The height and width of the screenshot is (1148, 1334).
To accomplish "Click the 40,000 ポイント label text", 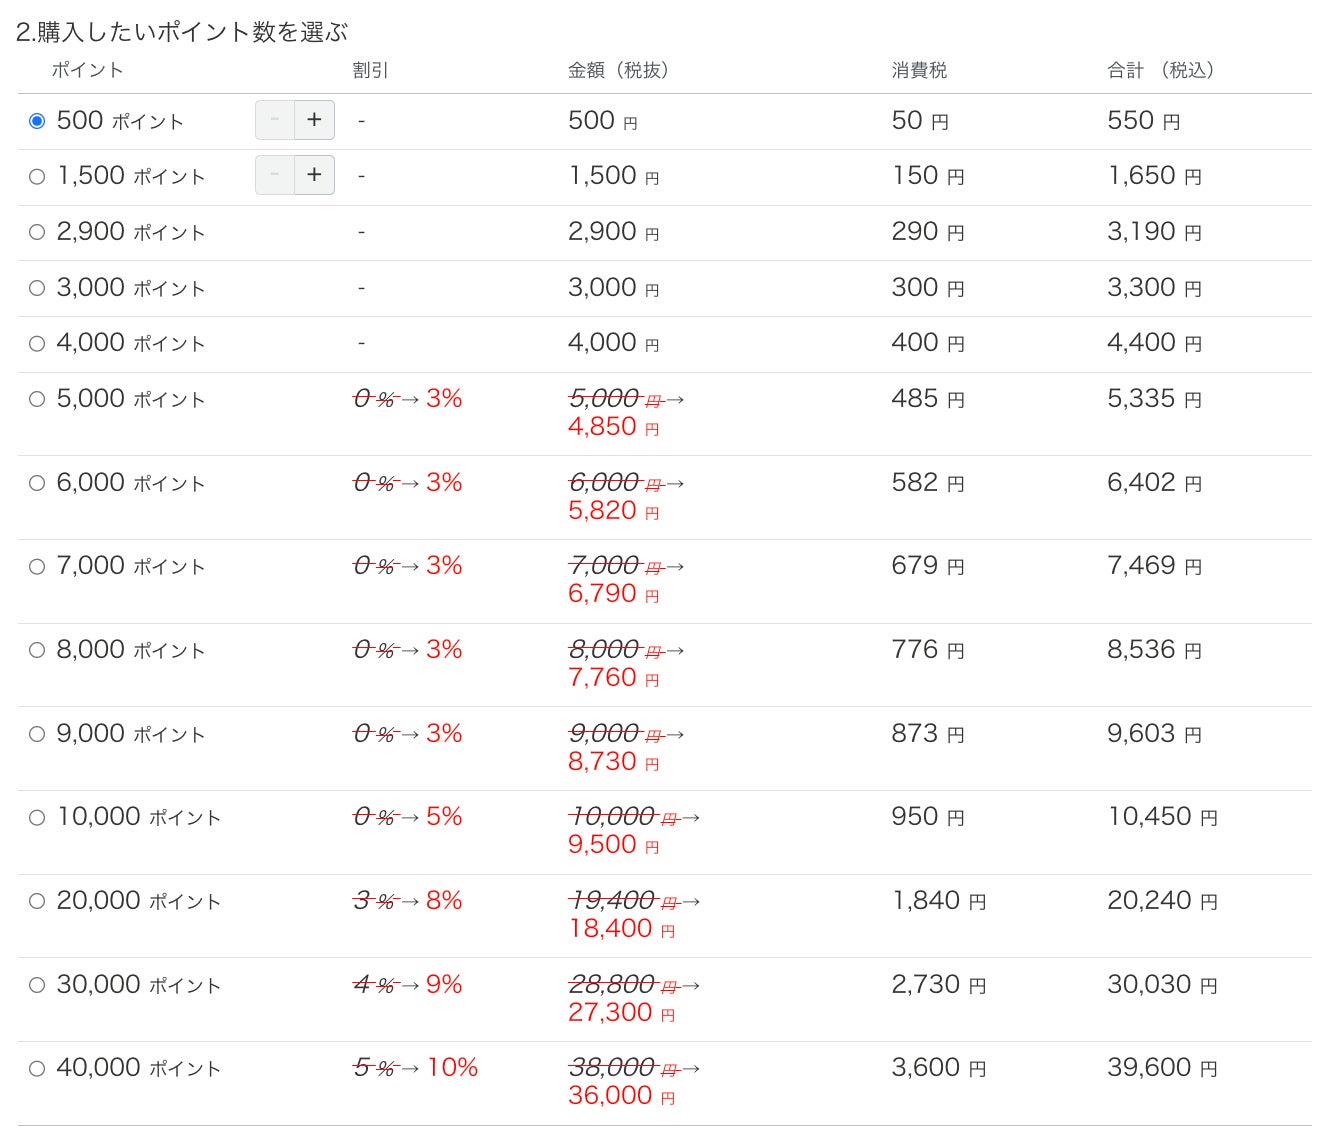I will click(x=138, y=1068).
